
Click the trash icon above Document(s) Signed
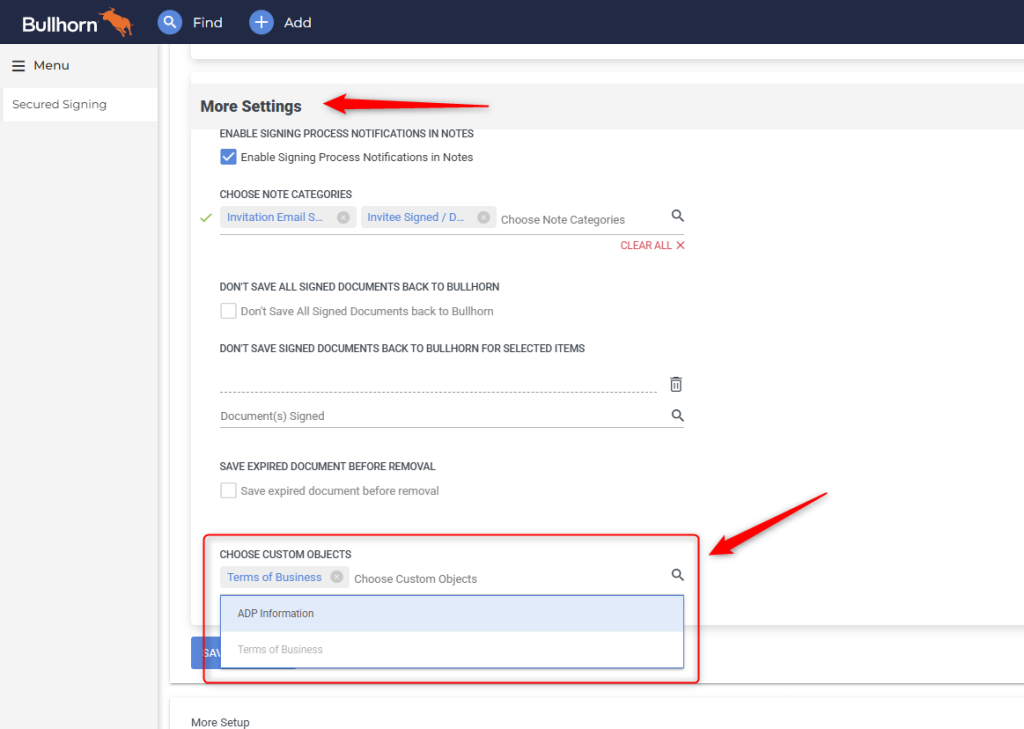point(676,383)
